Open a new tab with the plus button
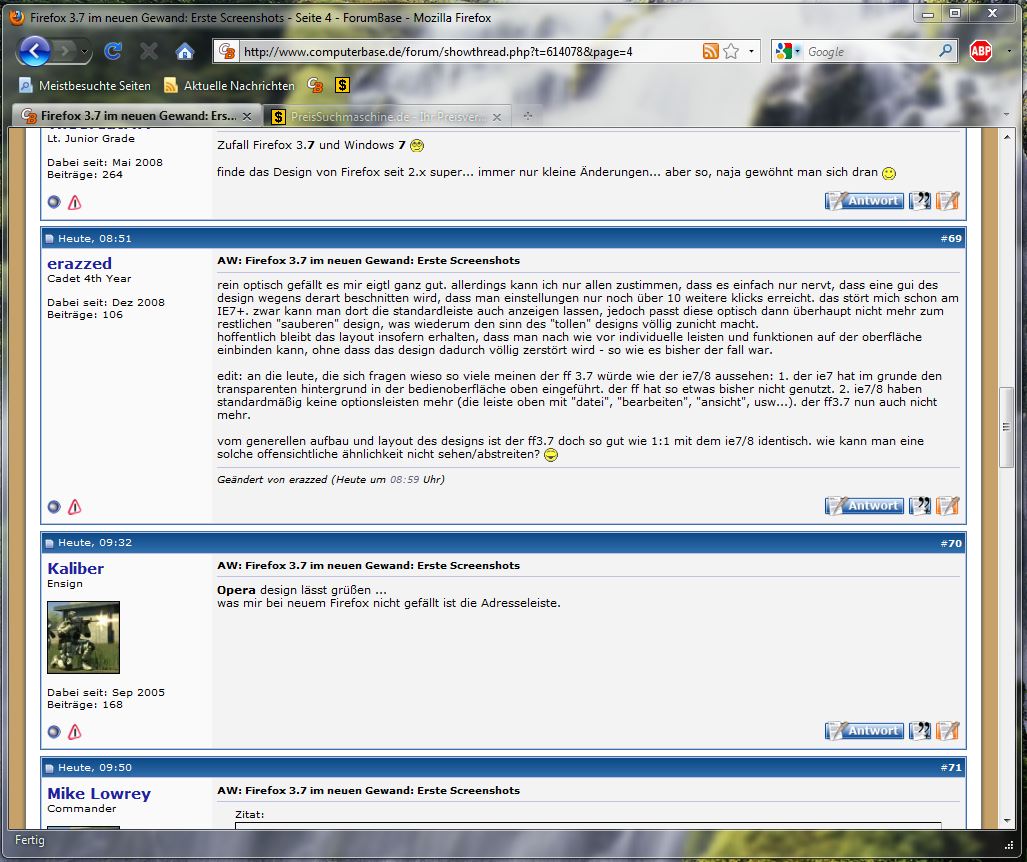The height and width of the screenshot is (862, 1027). (x=527, y=116)
